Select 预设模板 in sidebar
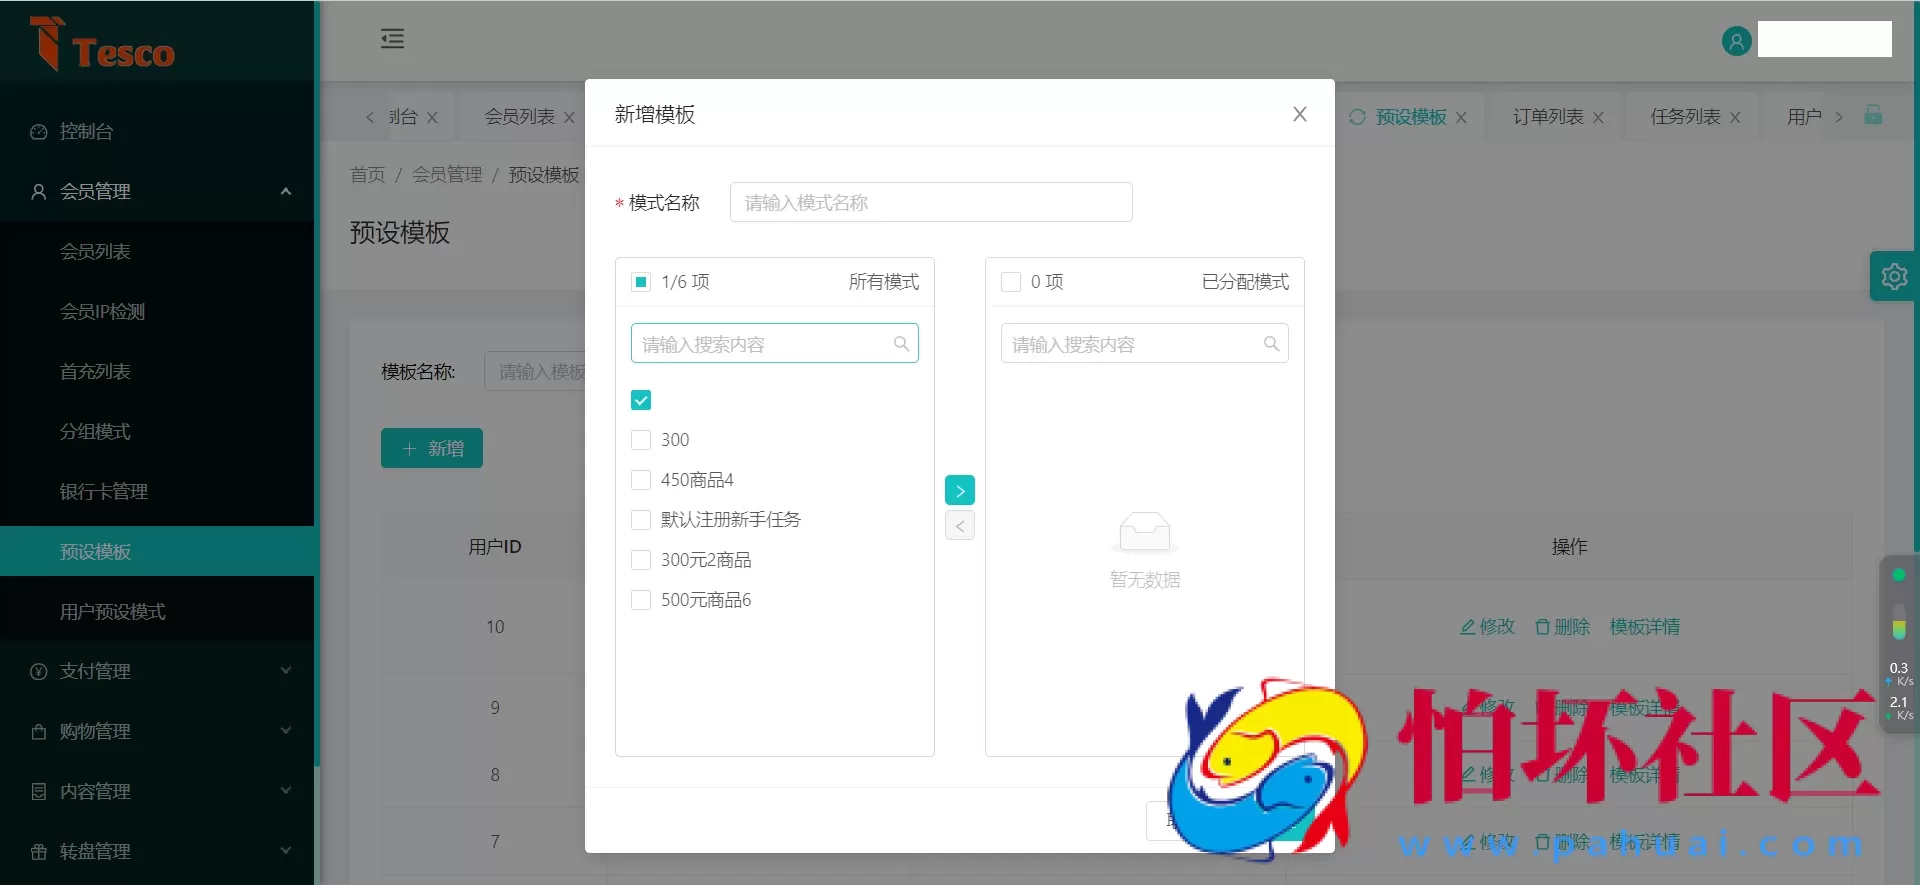Image resolution: width=1920 pixels, height=885 pixels. [157, 552]
